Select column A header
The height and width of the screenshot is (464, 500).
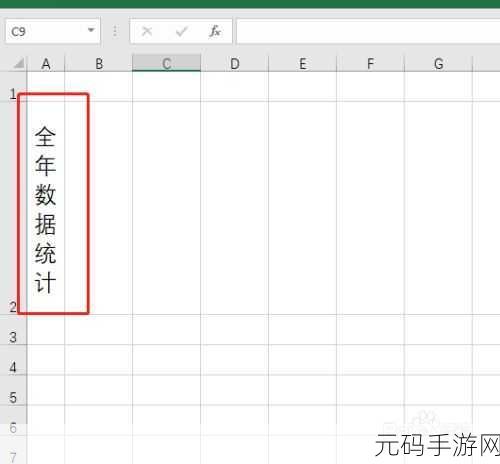(x=46, y=63)
